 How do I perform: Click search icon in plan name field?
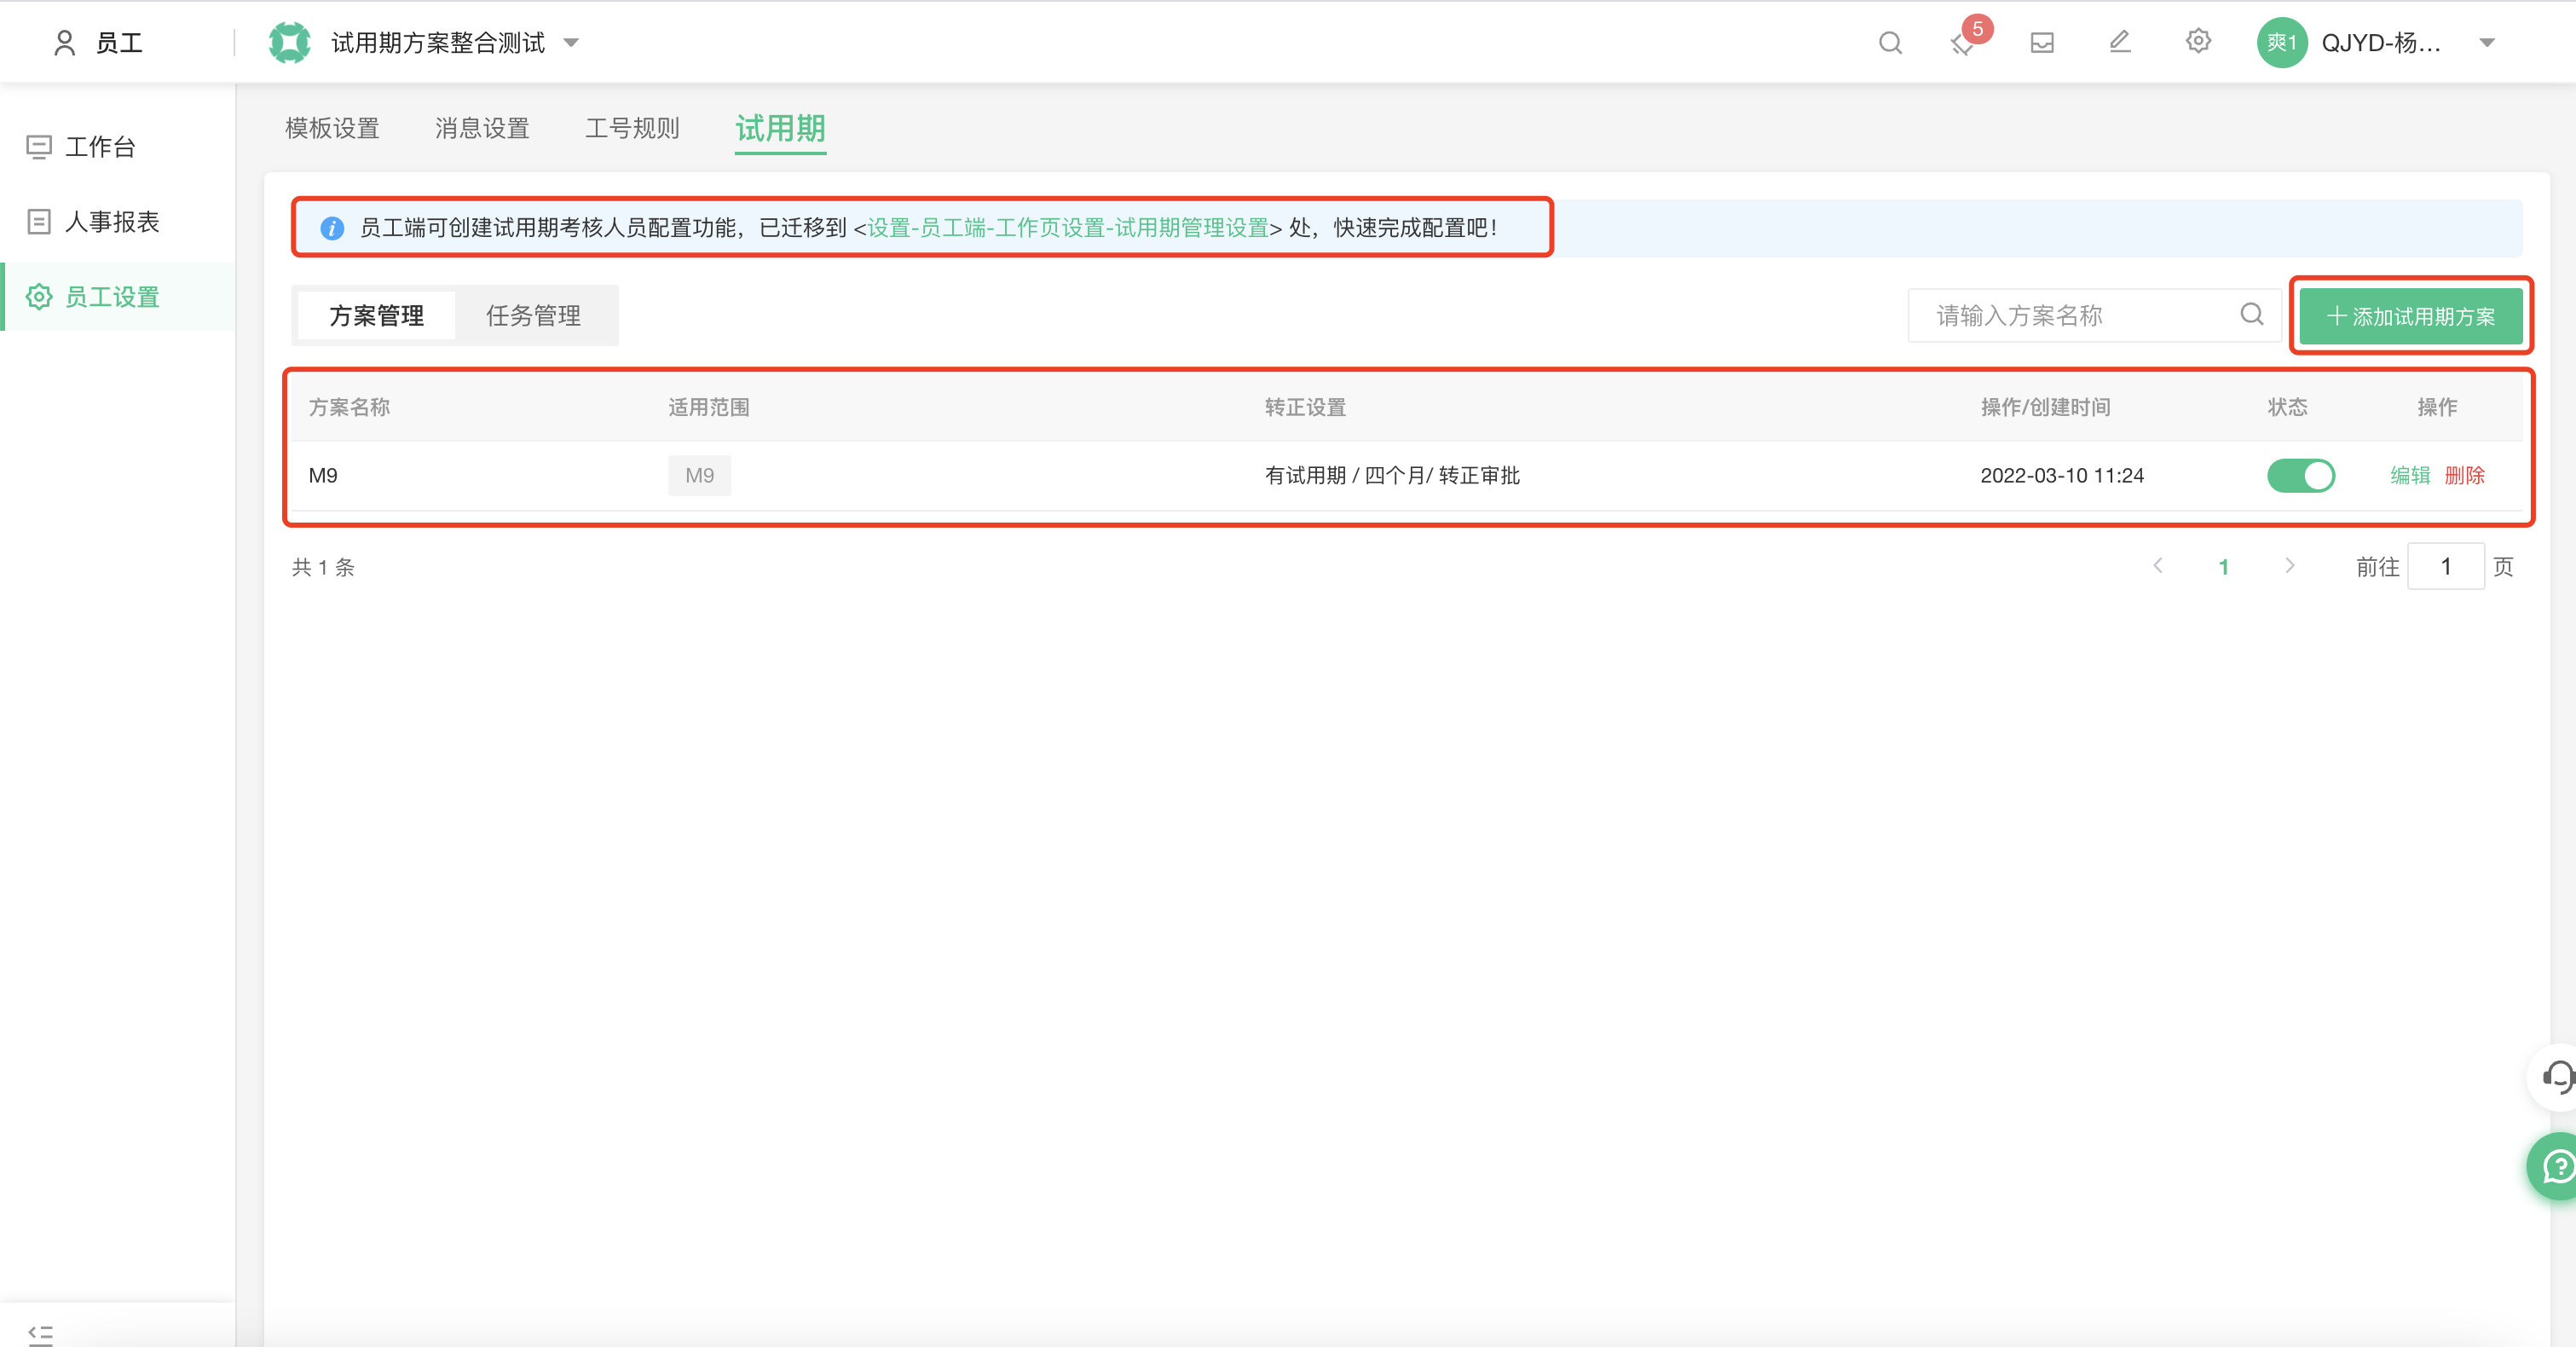(2252, 315)
